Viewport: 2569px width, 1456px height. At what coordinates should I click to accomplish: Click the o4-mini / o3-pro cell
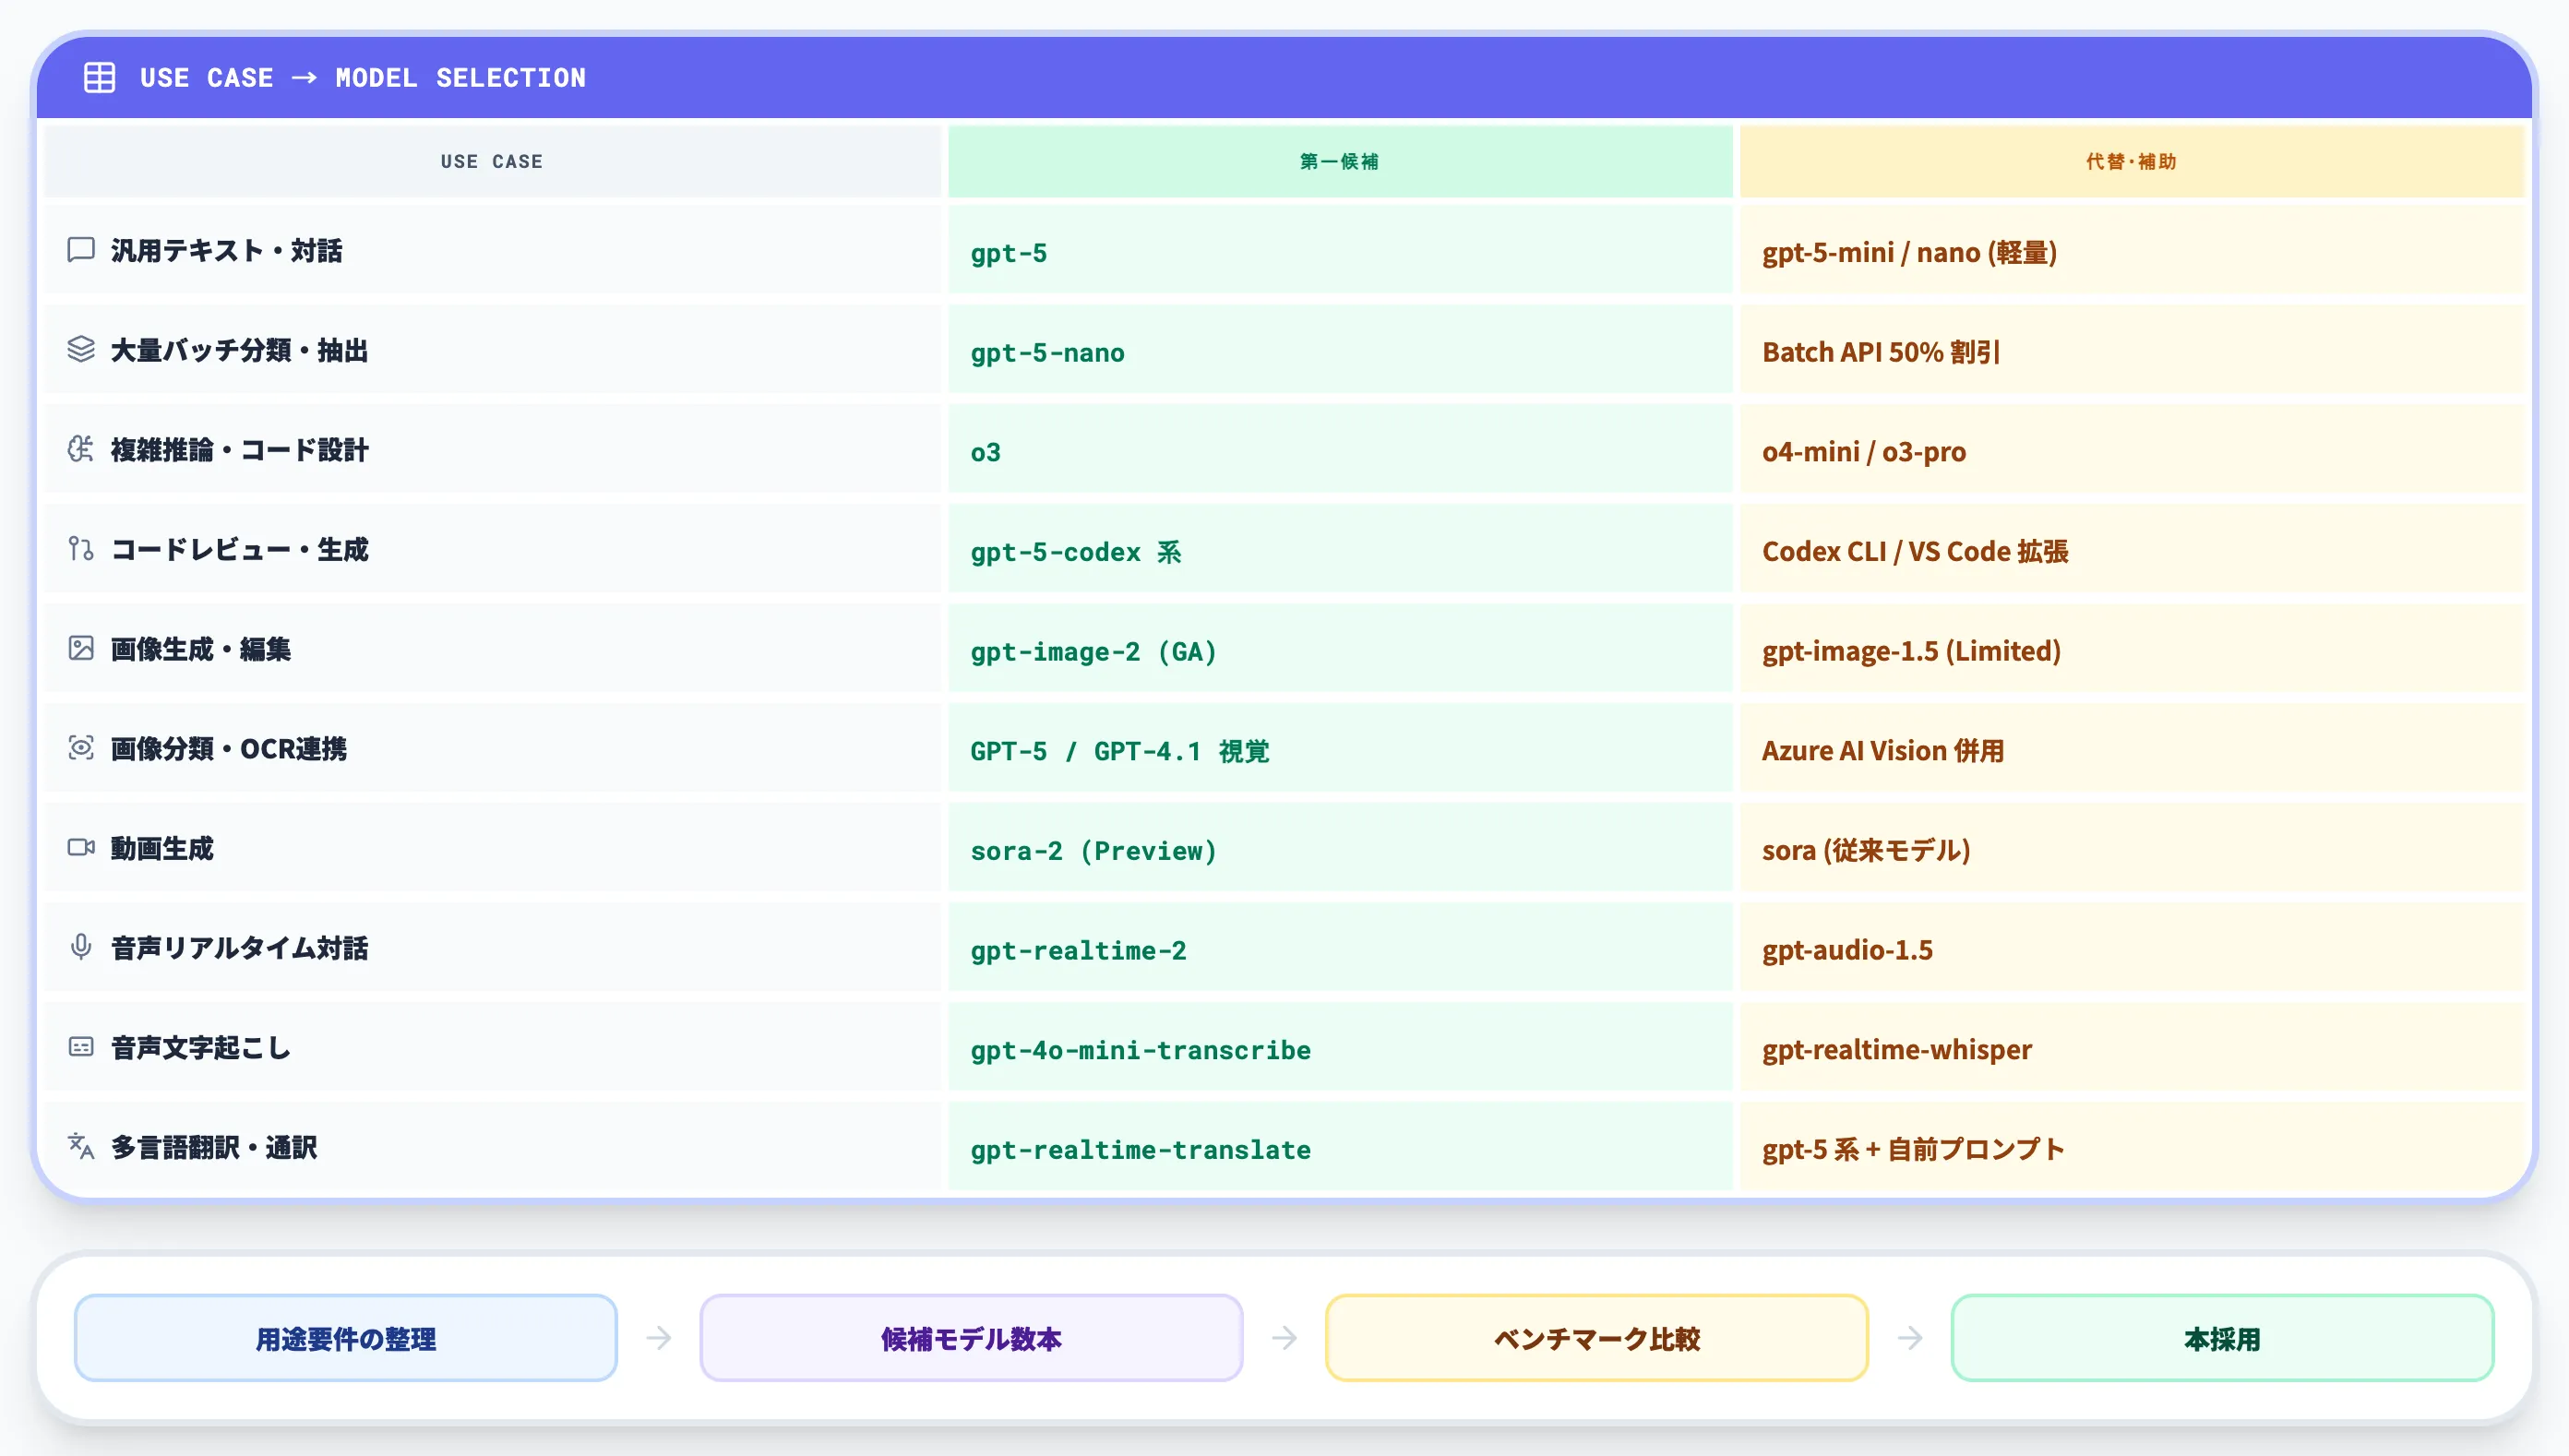point(2132,449)
